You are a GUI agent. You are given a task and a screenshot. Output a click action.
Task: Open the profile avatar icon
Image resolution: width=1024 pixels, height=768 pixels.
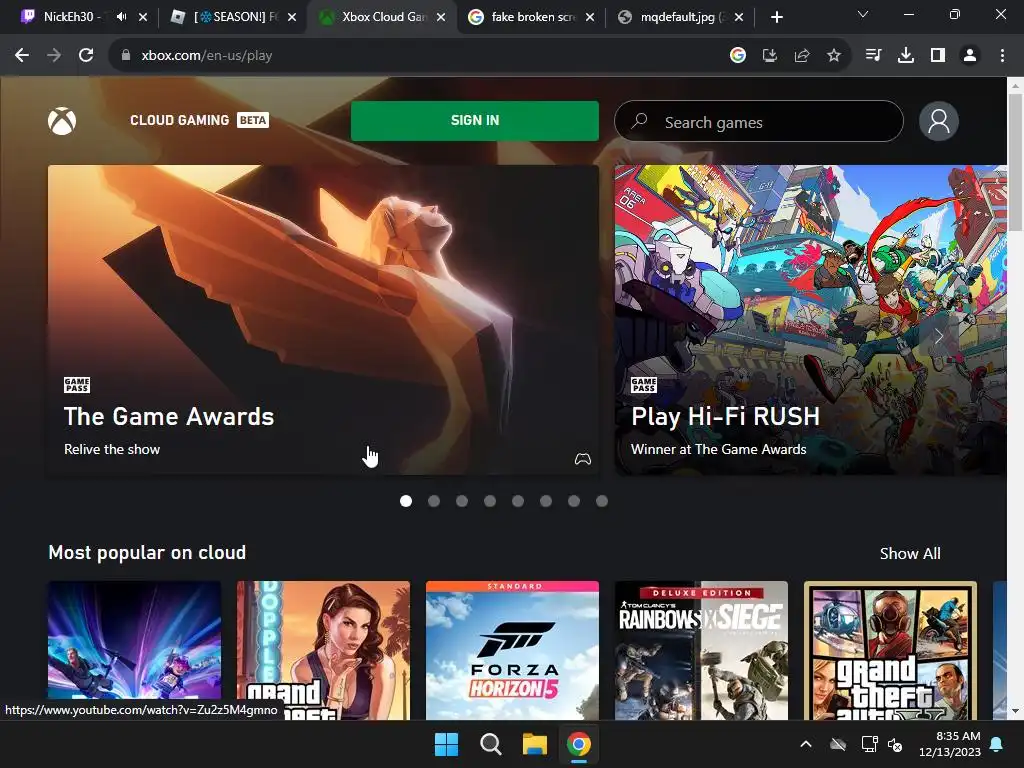point(938,121)
